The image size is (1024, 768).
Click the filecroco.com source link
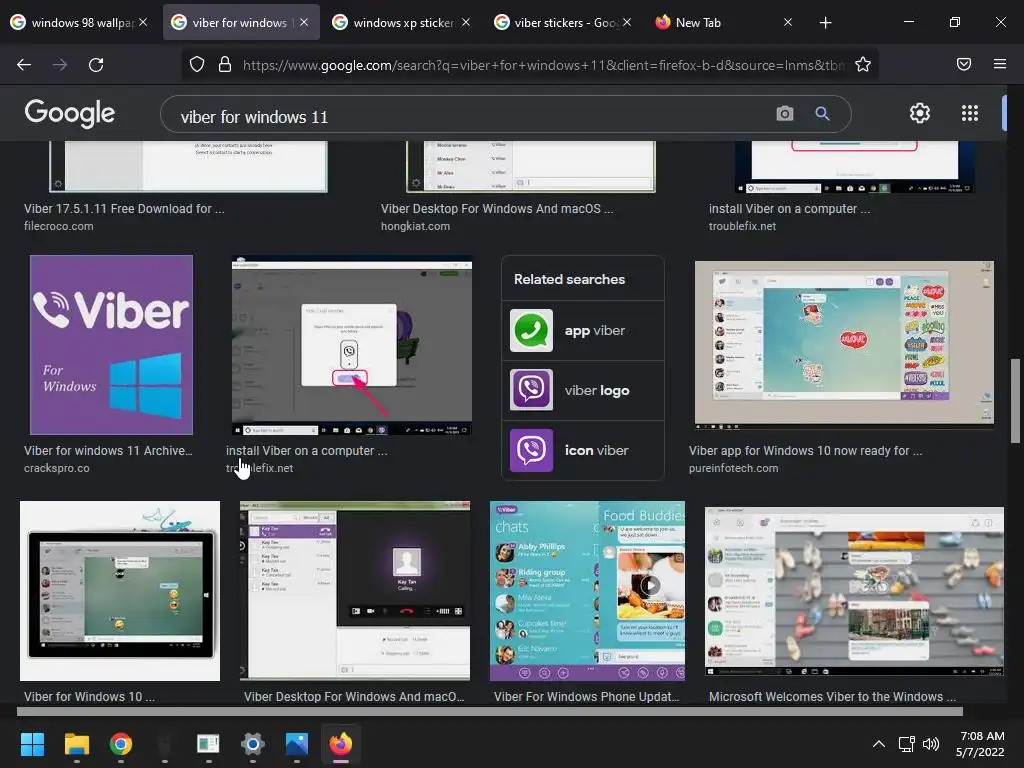tap(59, 226)
